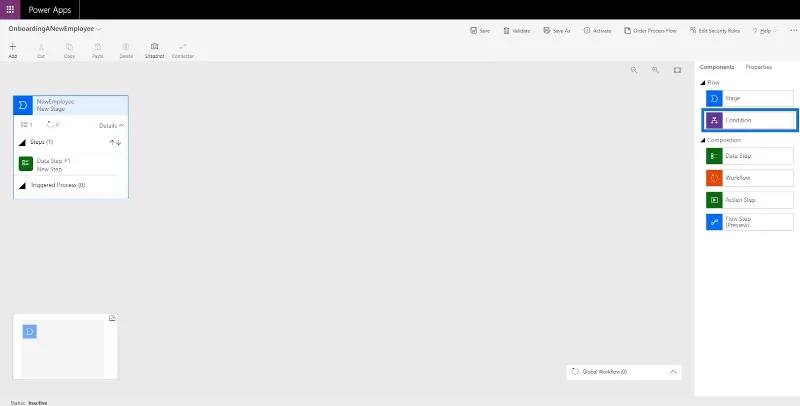Click the Paste icon
Image resolution: width=800 pixels, height=406 pixels.
point(97,46)
